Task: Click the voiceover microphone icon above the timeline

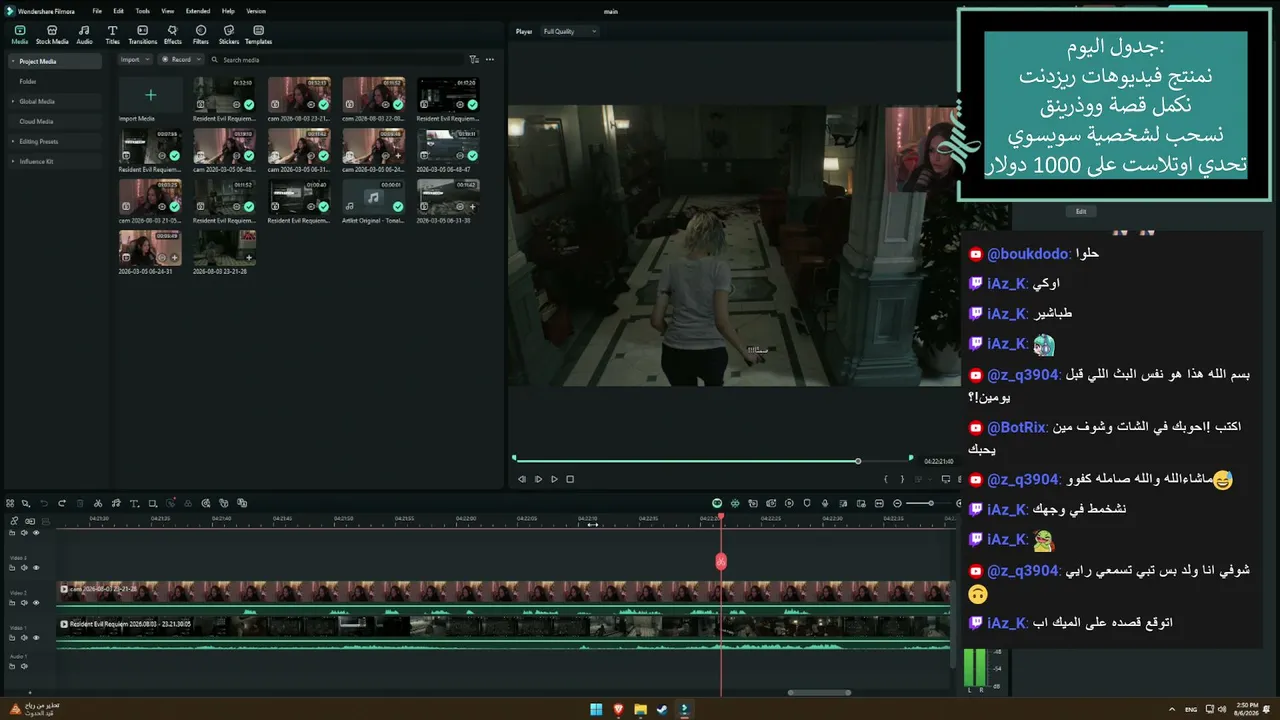Action: (825, 503)
